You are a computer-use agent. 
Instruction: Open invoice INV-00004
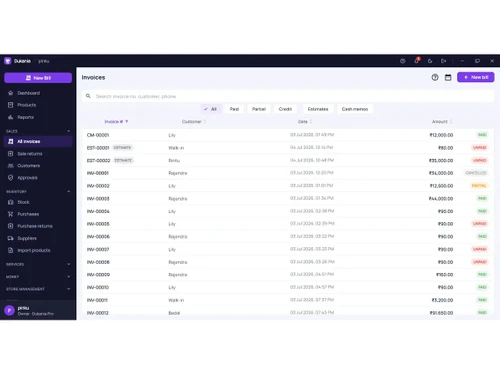[x=288, y=211]
